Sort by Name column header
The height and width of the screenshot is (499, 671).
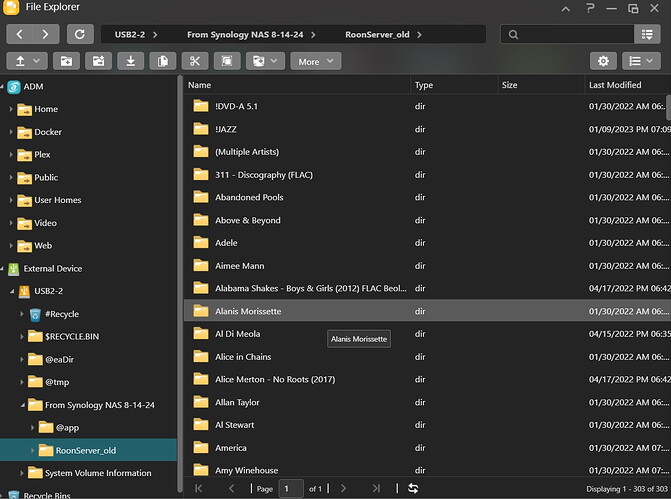(297, 85)
